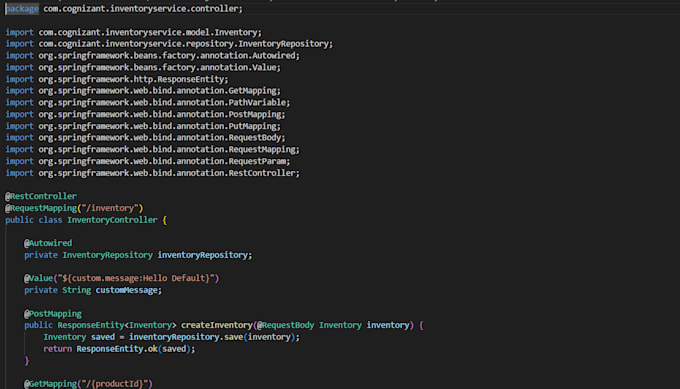Click the RestController import line
This screenshot has height=389, width=680.
click(152, 173)
